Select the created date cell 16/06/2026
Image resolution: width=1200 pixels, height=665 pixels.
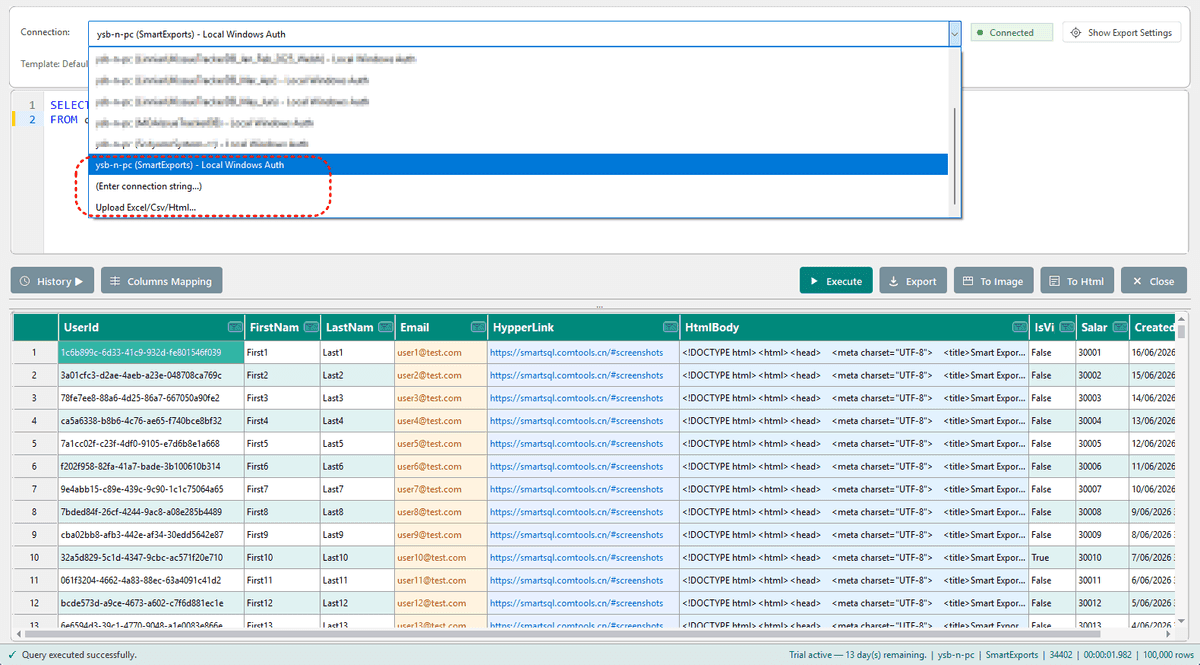coord(1153,352)
